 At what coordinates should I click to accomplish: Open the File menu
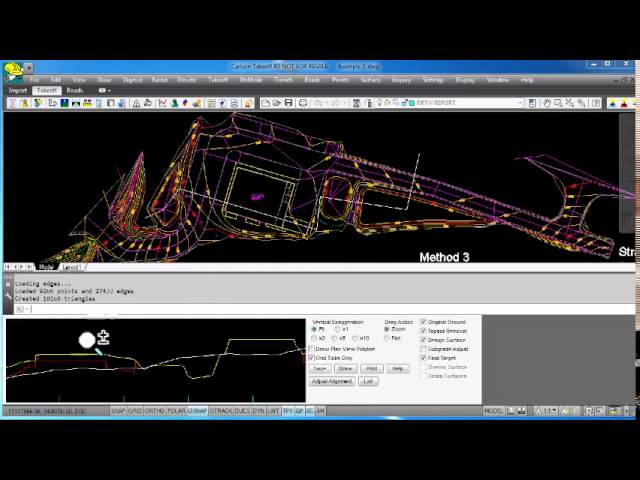coord(35,80)
